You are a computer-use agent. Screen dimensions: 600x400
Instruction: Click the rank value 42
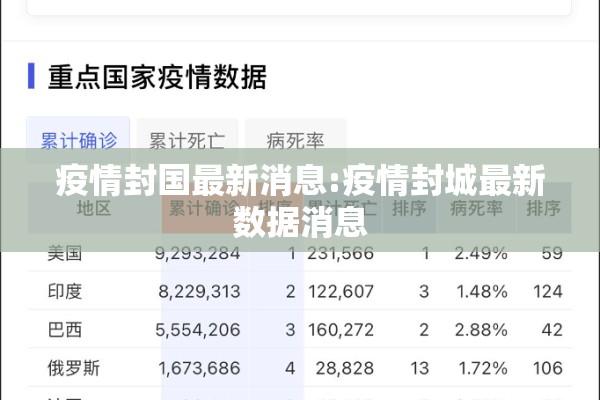(x=552, y=330)
